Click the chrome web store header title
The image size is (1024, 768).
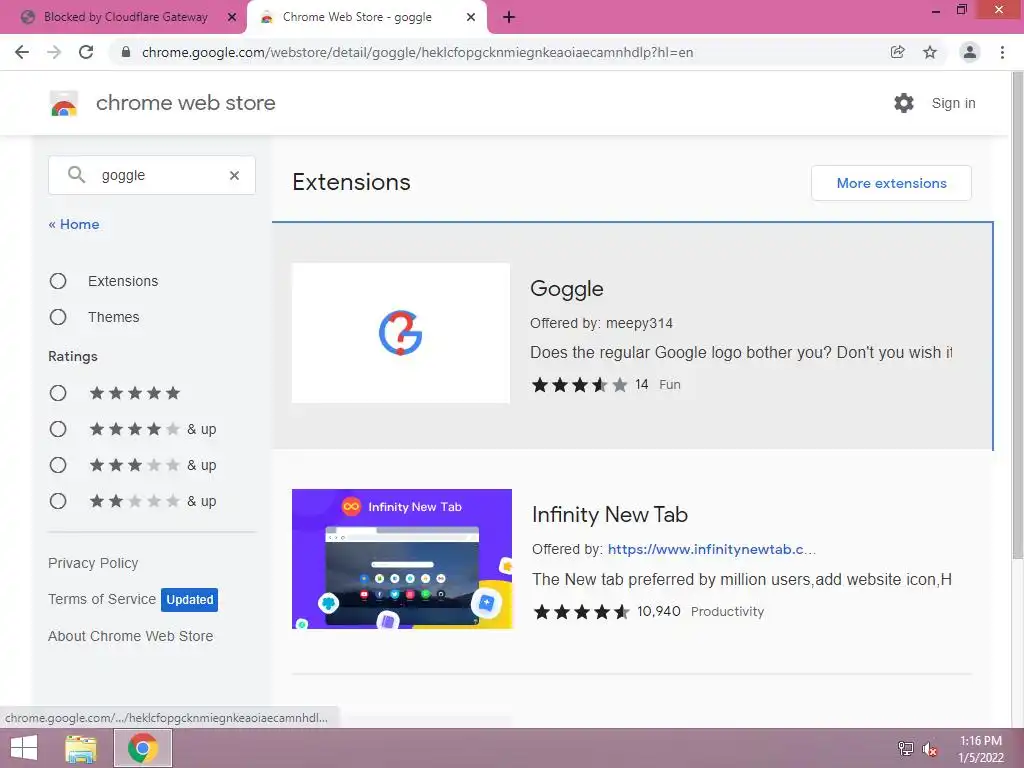coord(185,103)
